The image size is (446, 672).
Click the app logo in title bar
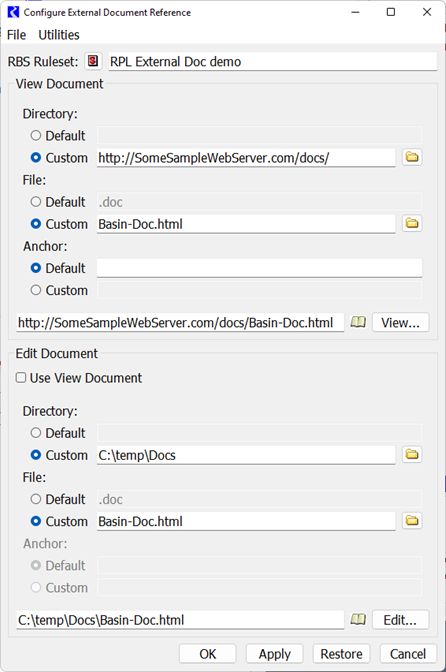[13, 12]
